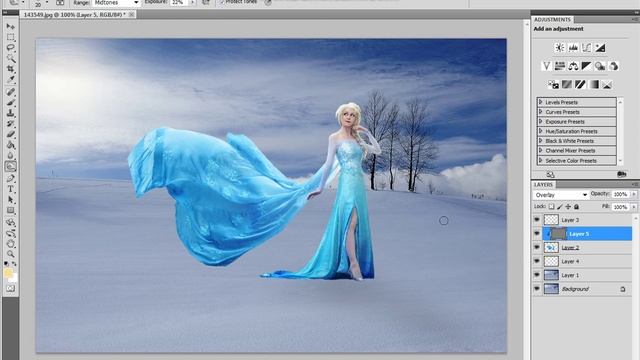This screenshot has width=640, height=360.
Task: Select the Pen tool
Action: point(11,179)
